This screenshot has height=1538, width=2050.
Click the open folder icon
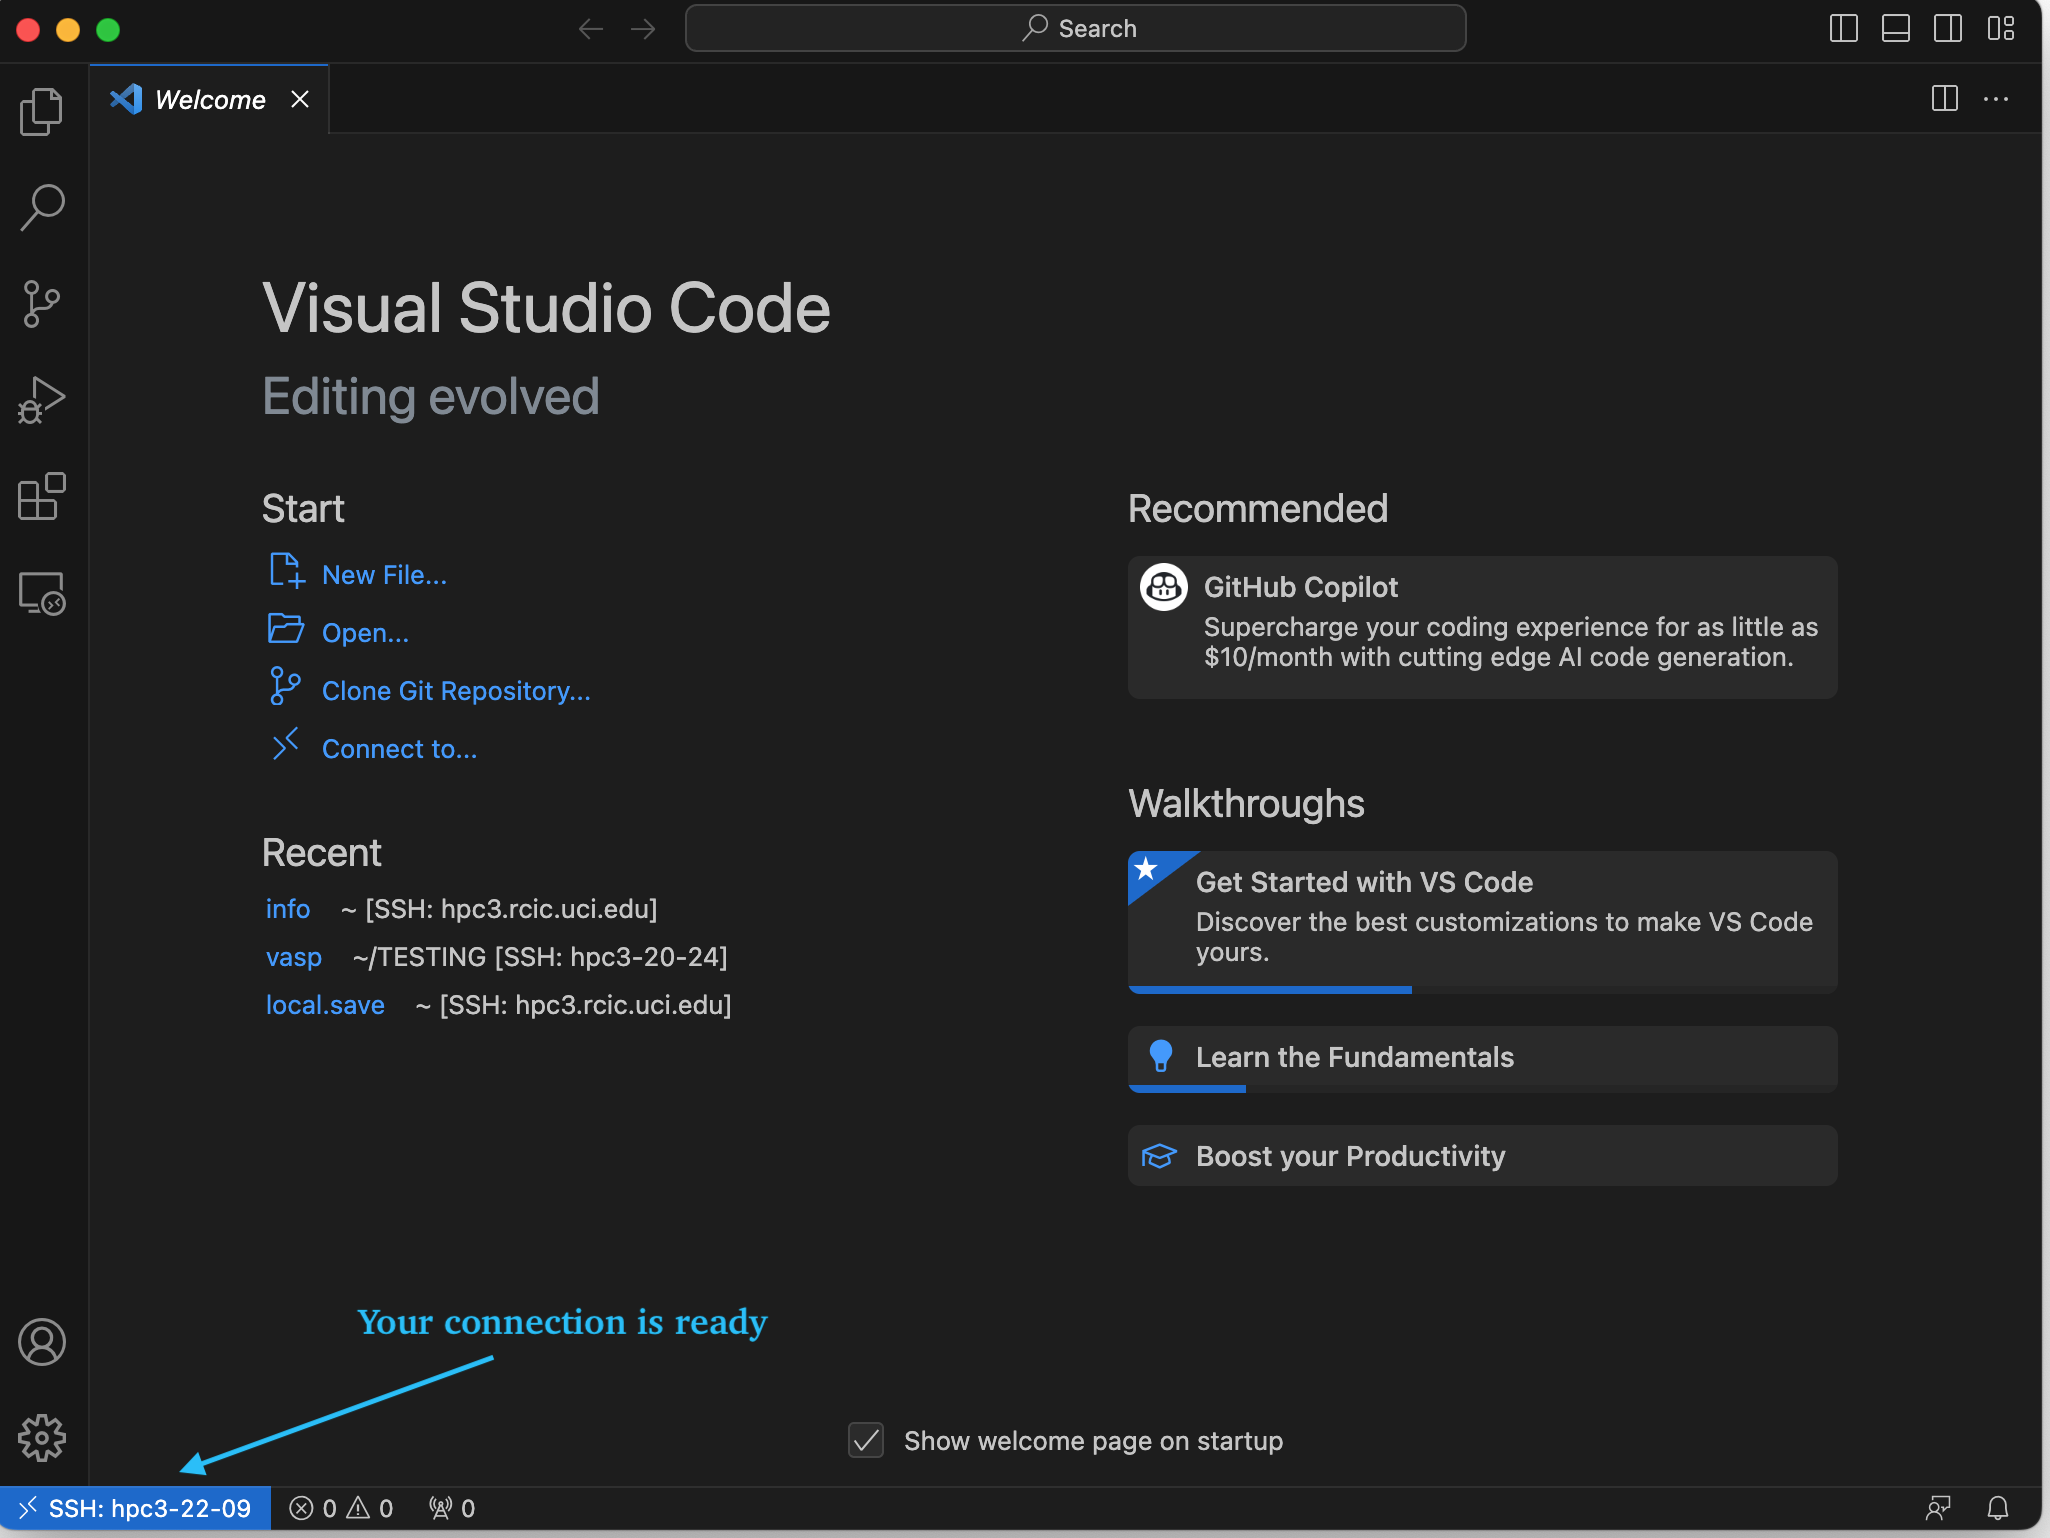point(286,629)
